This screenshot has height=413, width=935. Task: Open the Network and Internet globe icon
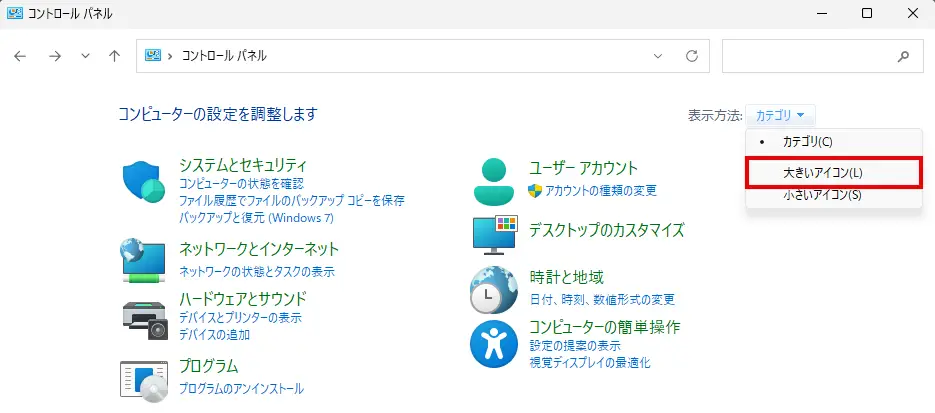[143, 260]
